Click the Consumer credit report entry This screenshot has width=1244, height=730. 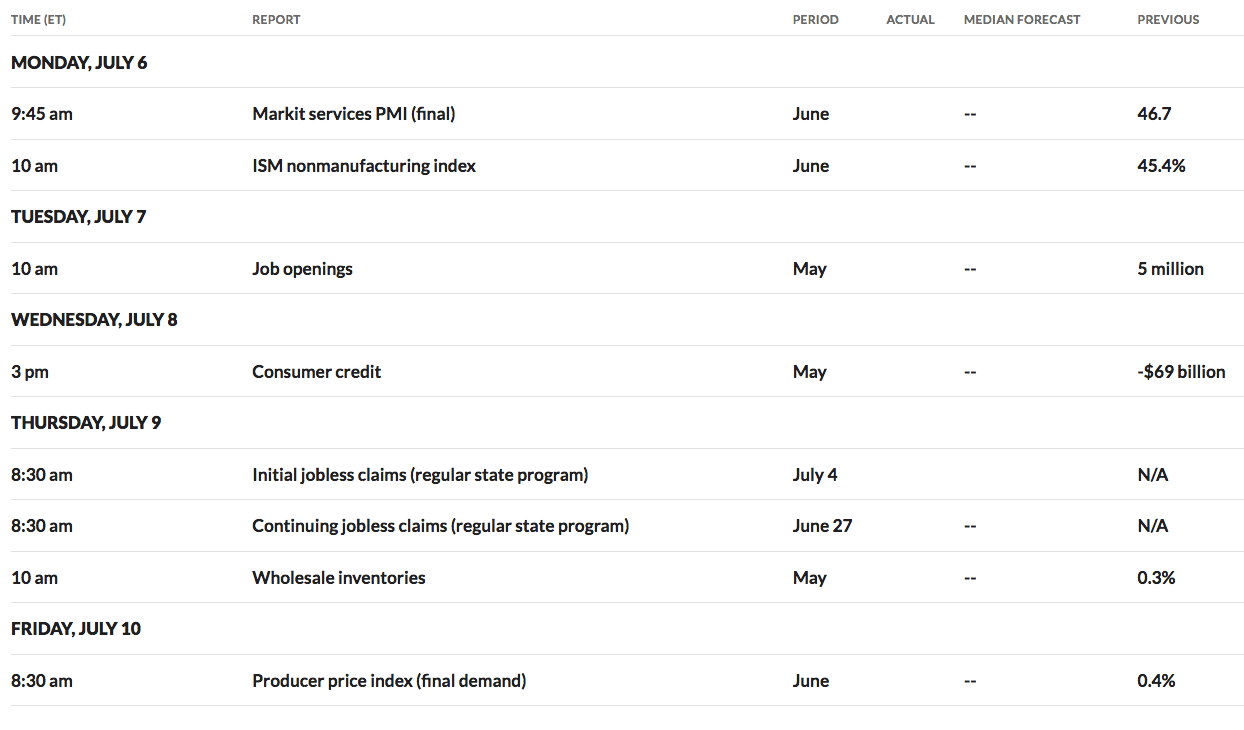coord(316,372)
